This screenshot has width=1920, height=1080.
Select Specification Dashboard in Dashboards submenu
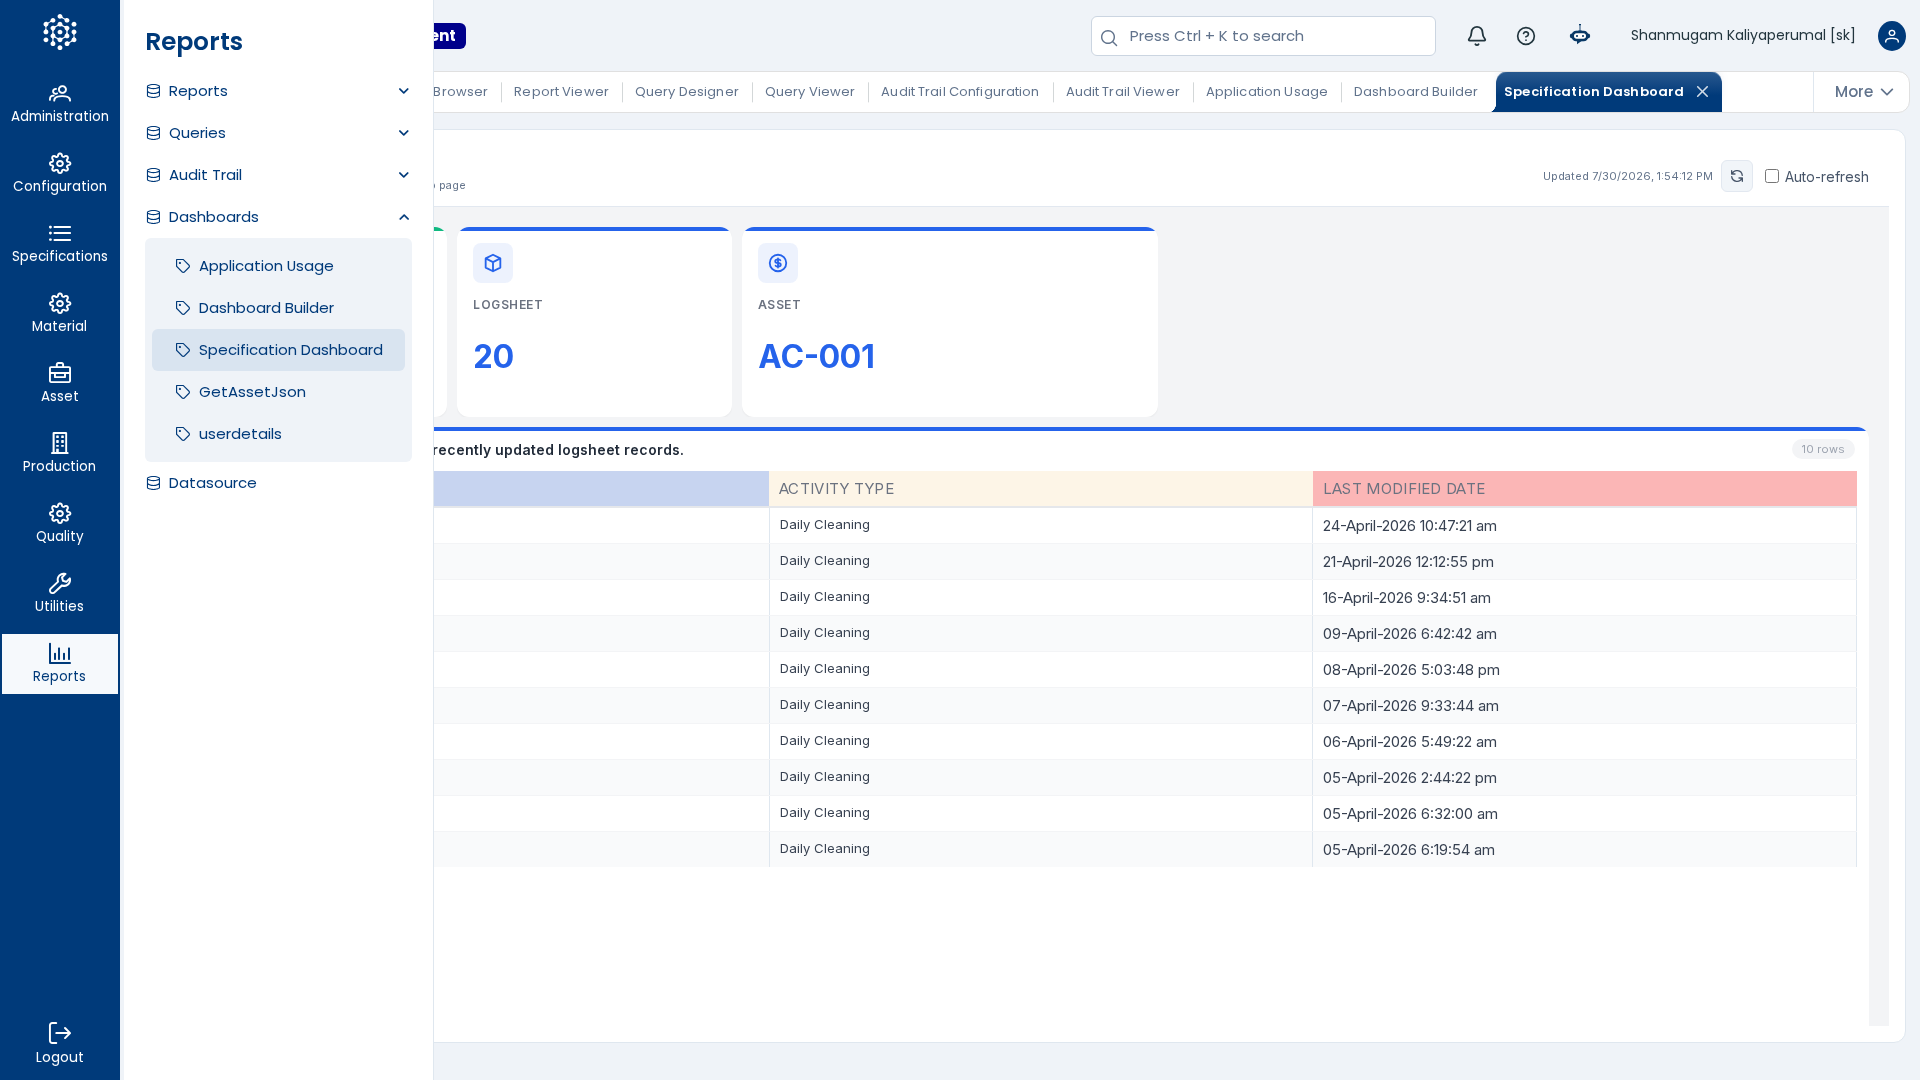(x=278, y=350)
